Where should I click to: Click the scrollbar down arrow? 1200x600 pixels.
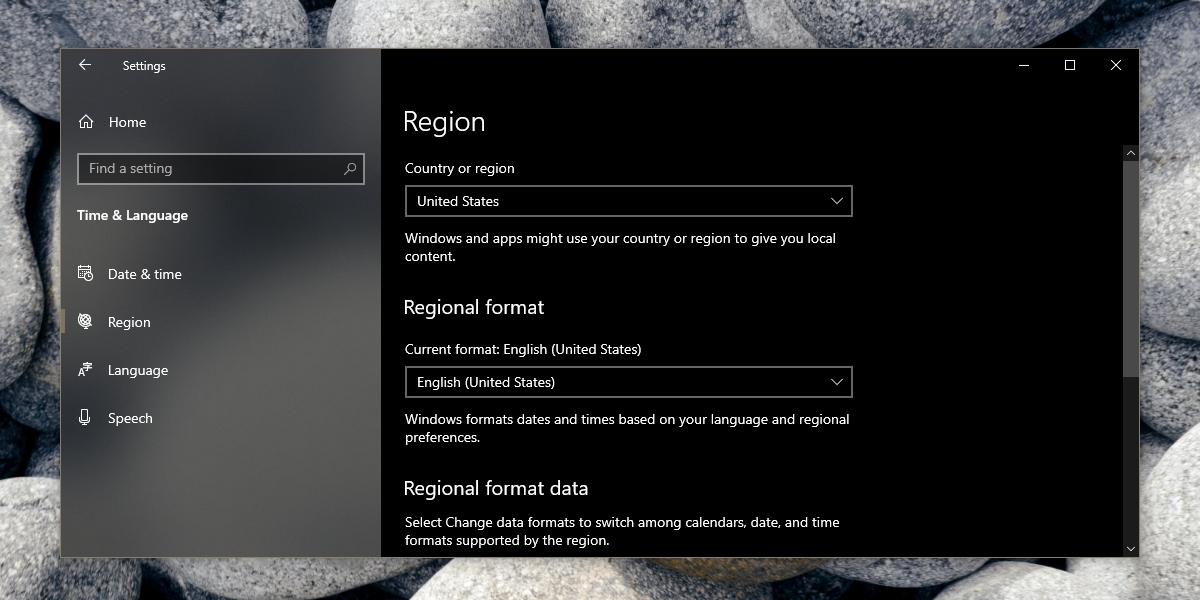pyautogui.click(x=1131, y=549)
